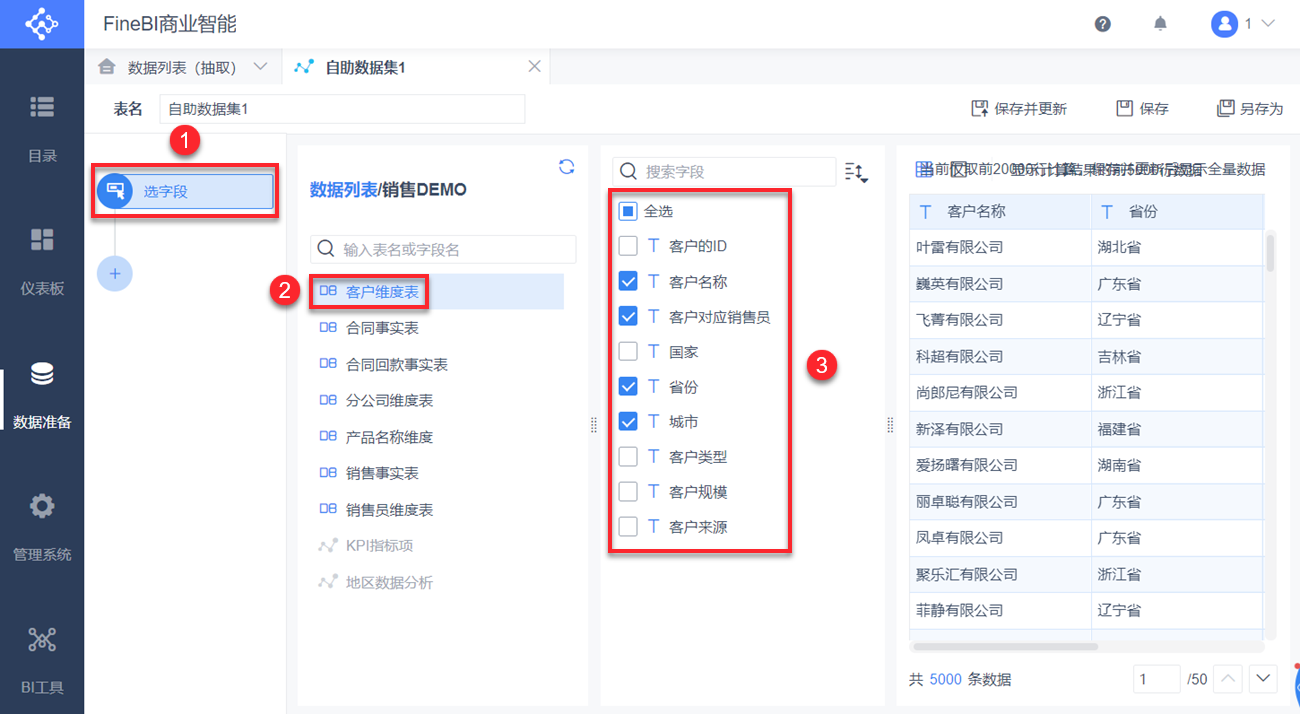
Task: Click the page number input box
Action: (x=1158, y=679)
